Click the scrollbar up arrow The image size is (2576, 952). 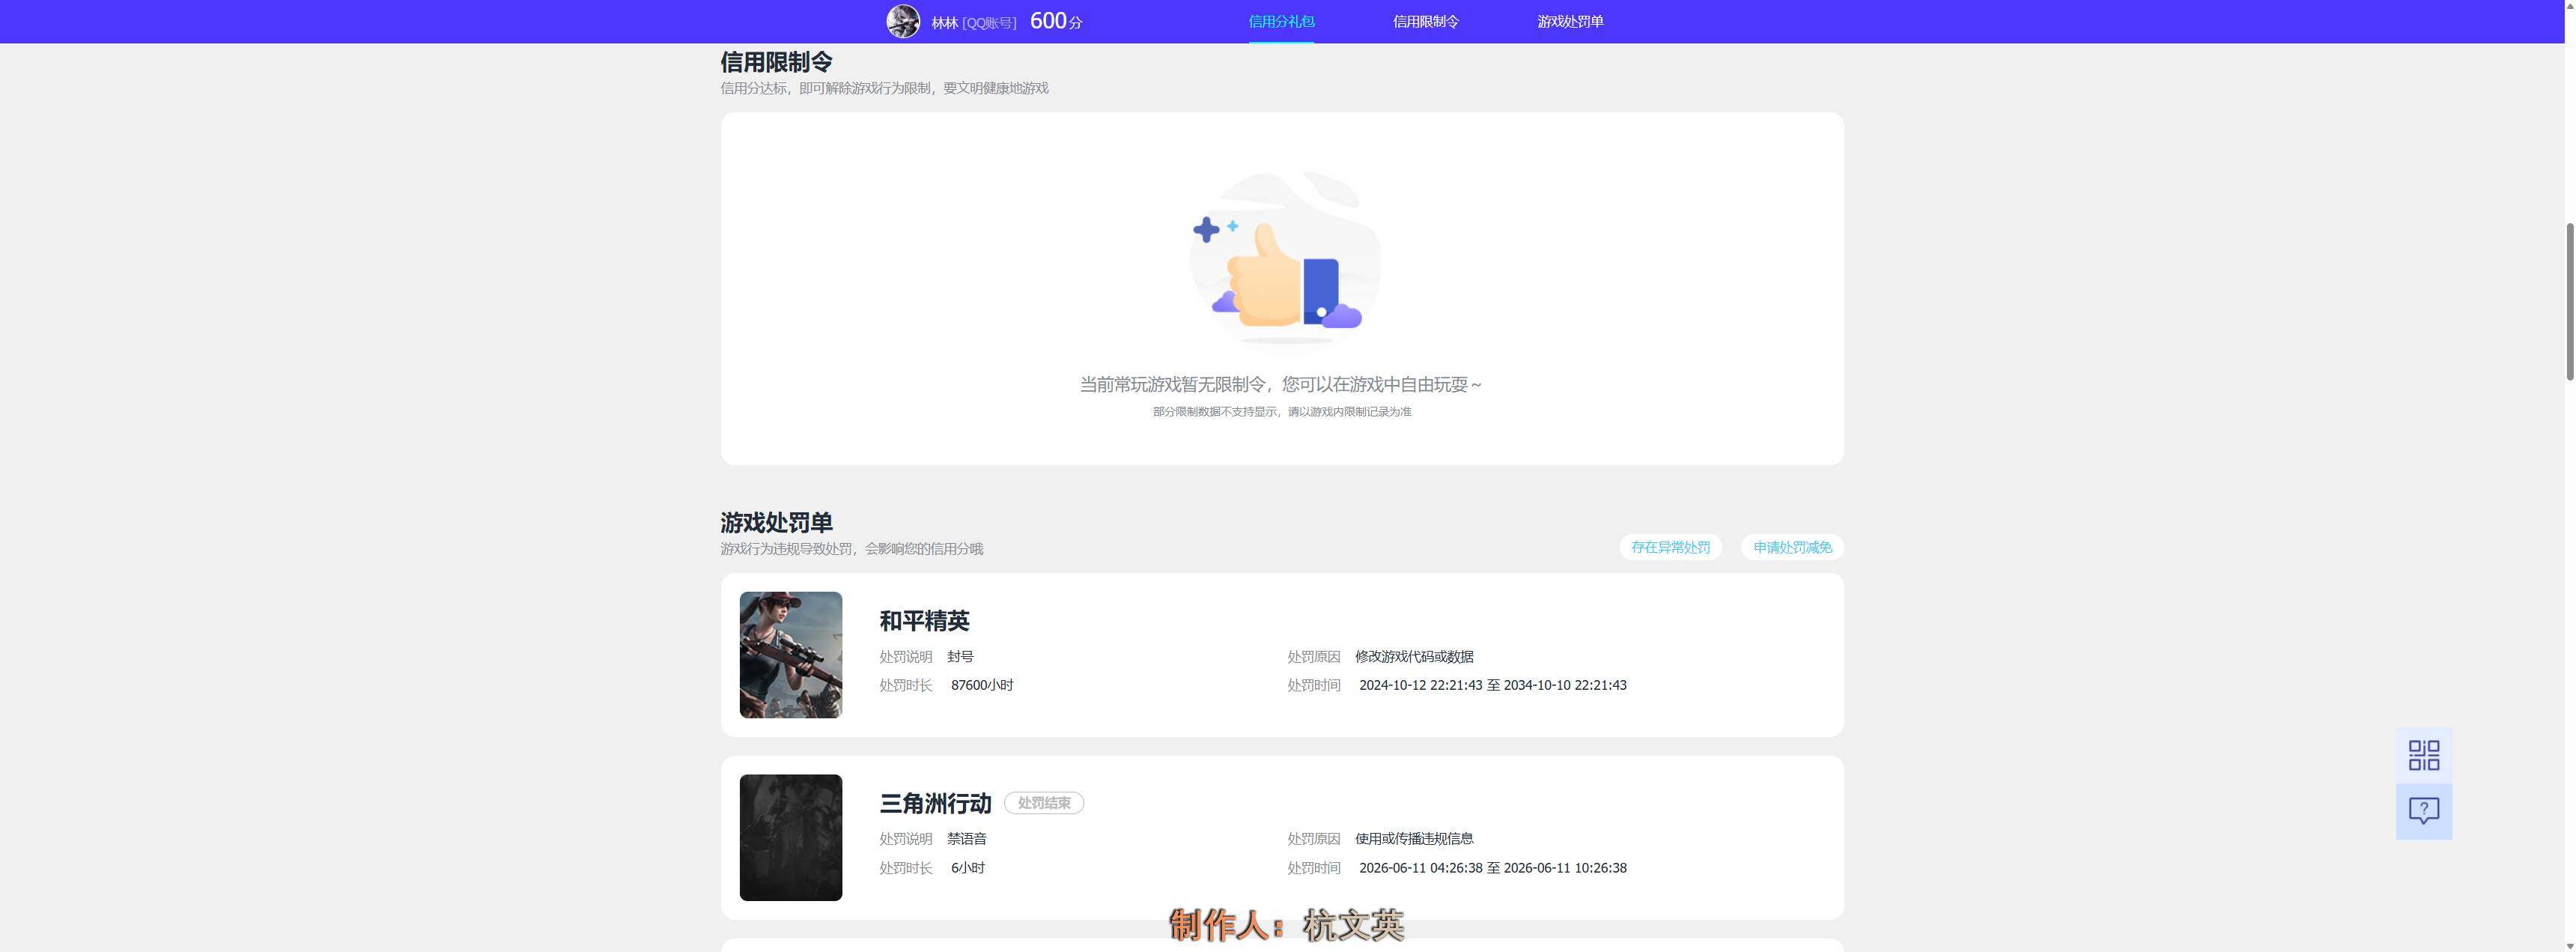[x=2569, y=6]
